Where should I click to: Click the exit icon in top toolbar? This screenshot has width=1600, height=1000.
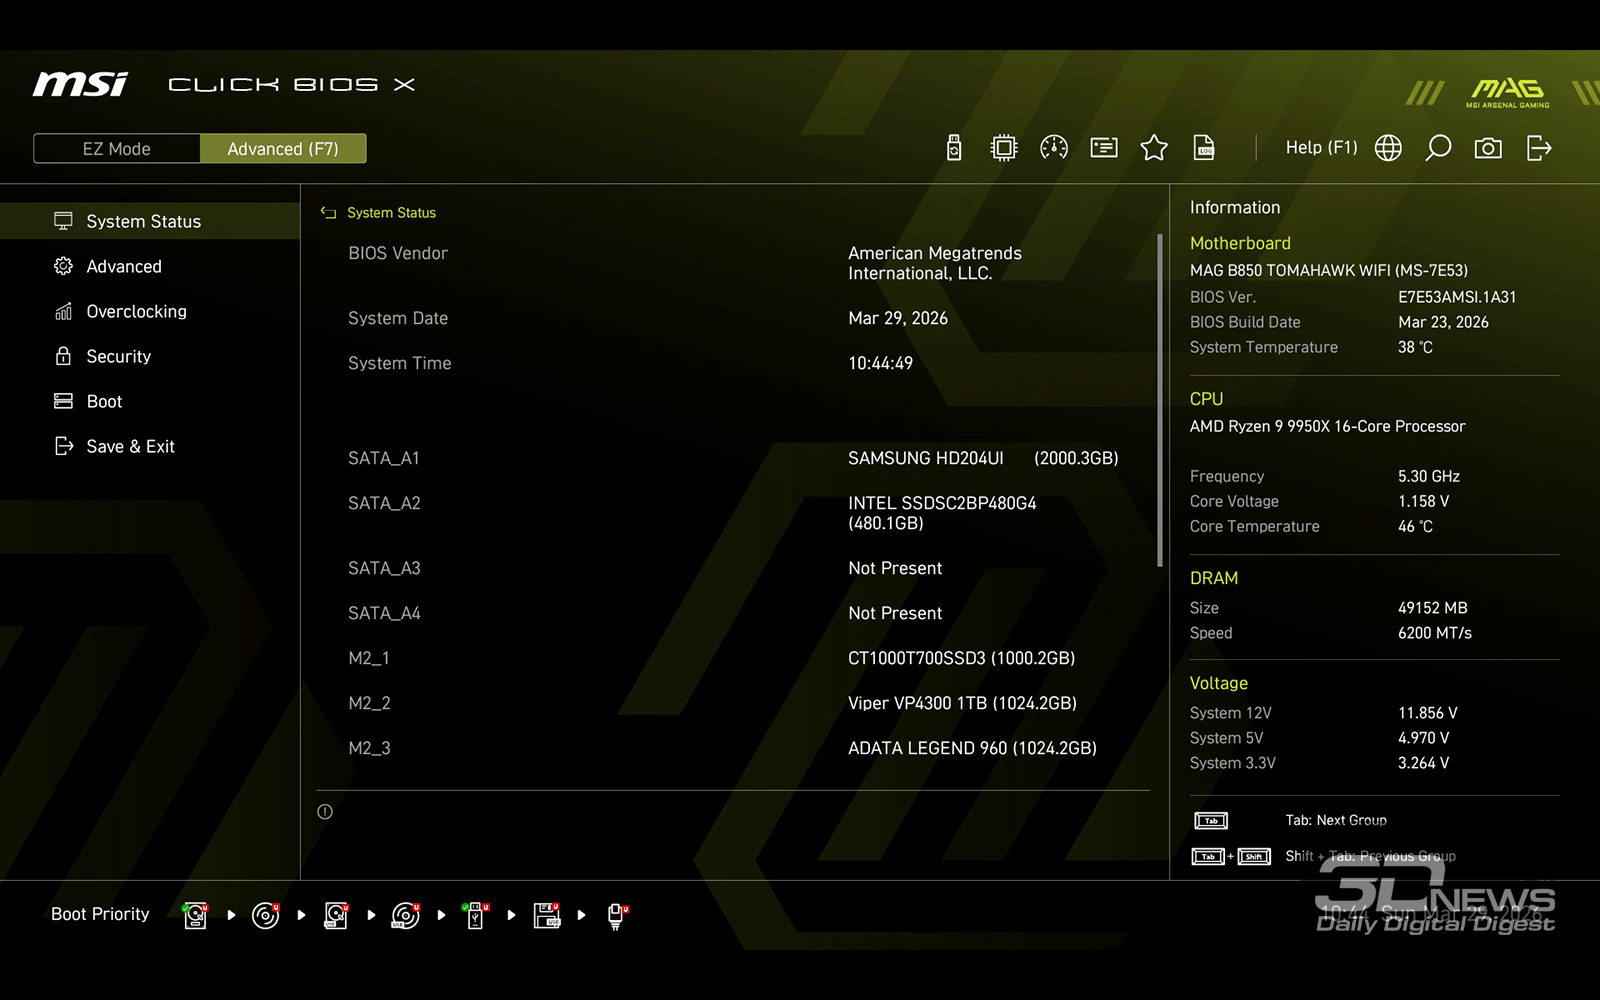click(1539, 148)
